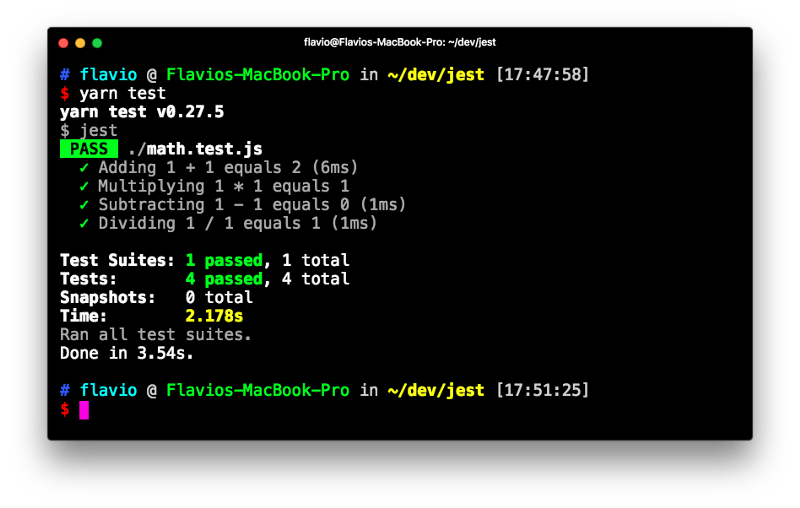Screen dimensions: 800x508
Task: Click the red close window button
Action: 63,43
